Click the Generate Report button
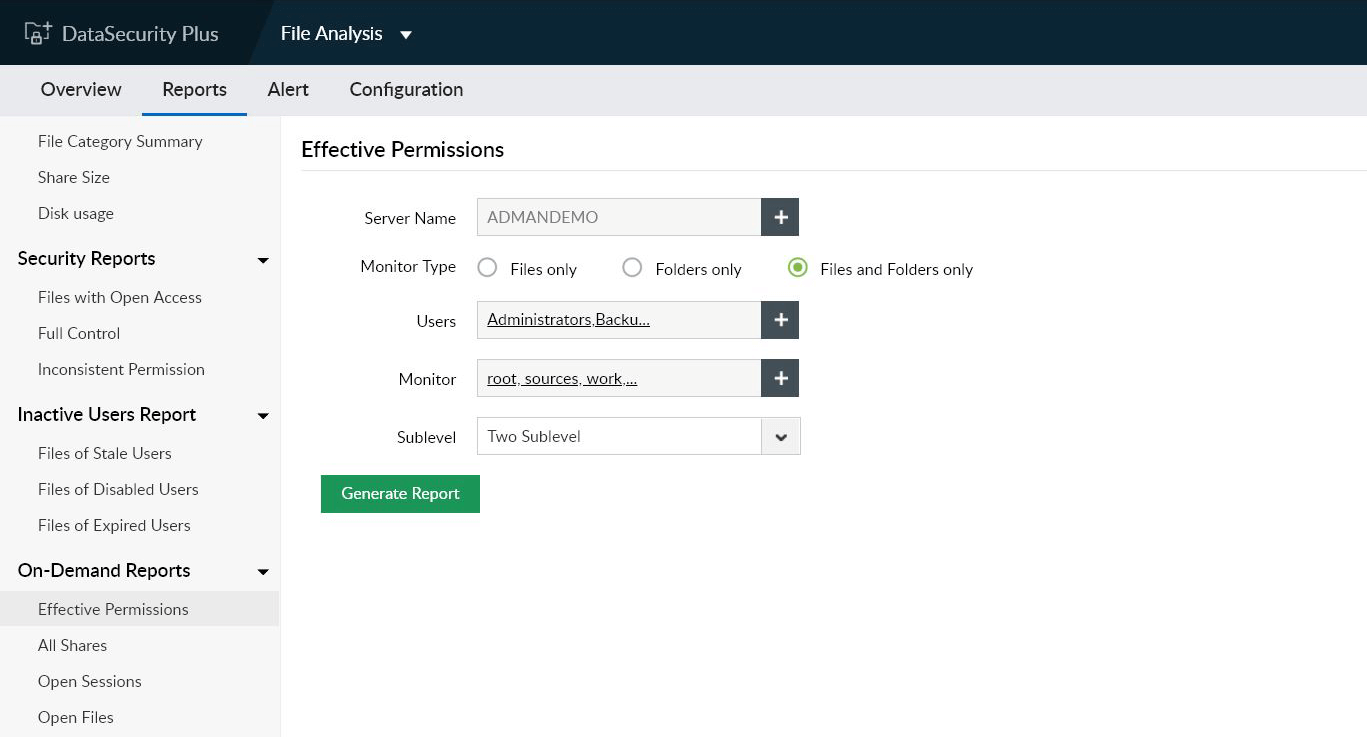This screenshot has width=1367, height=738. [x=400, y=494]
